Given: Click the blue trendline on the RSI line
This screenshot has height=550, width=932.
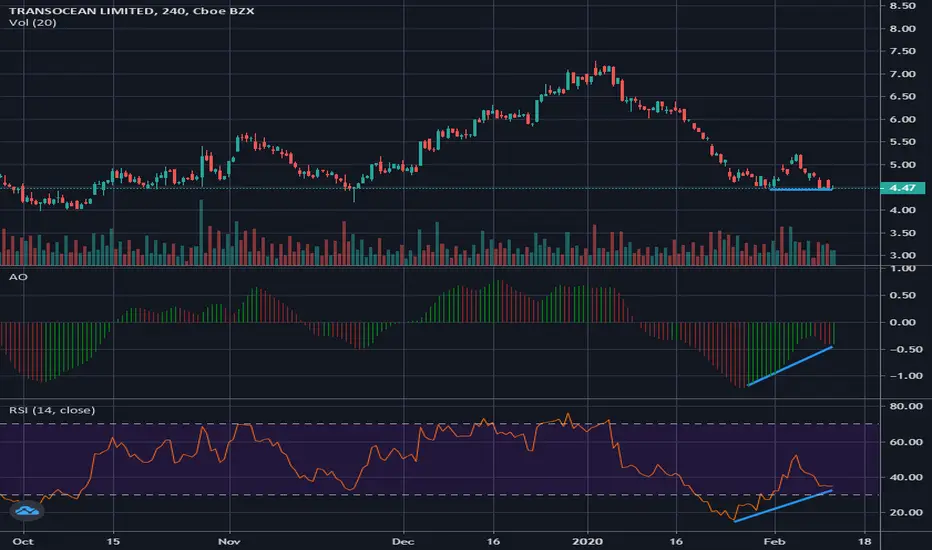Looking at the screenshot, I should (783, 506).
